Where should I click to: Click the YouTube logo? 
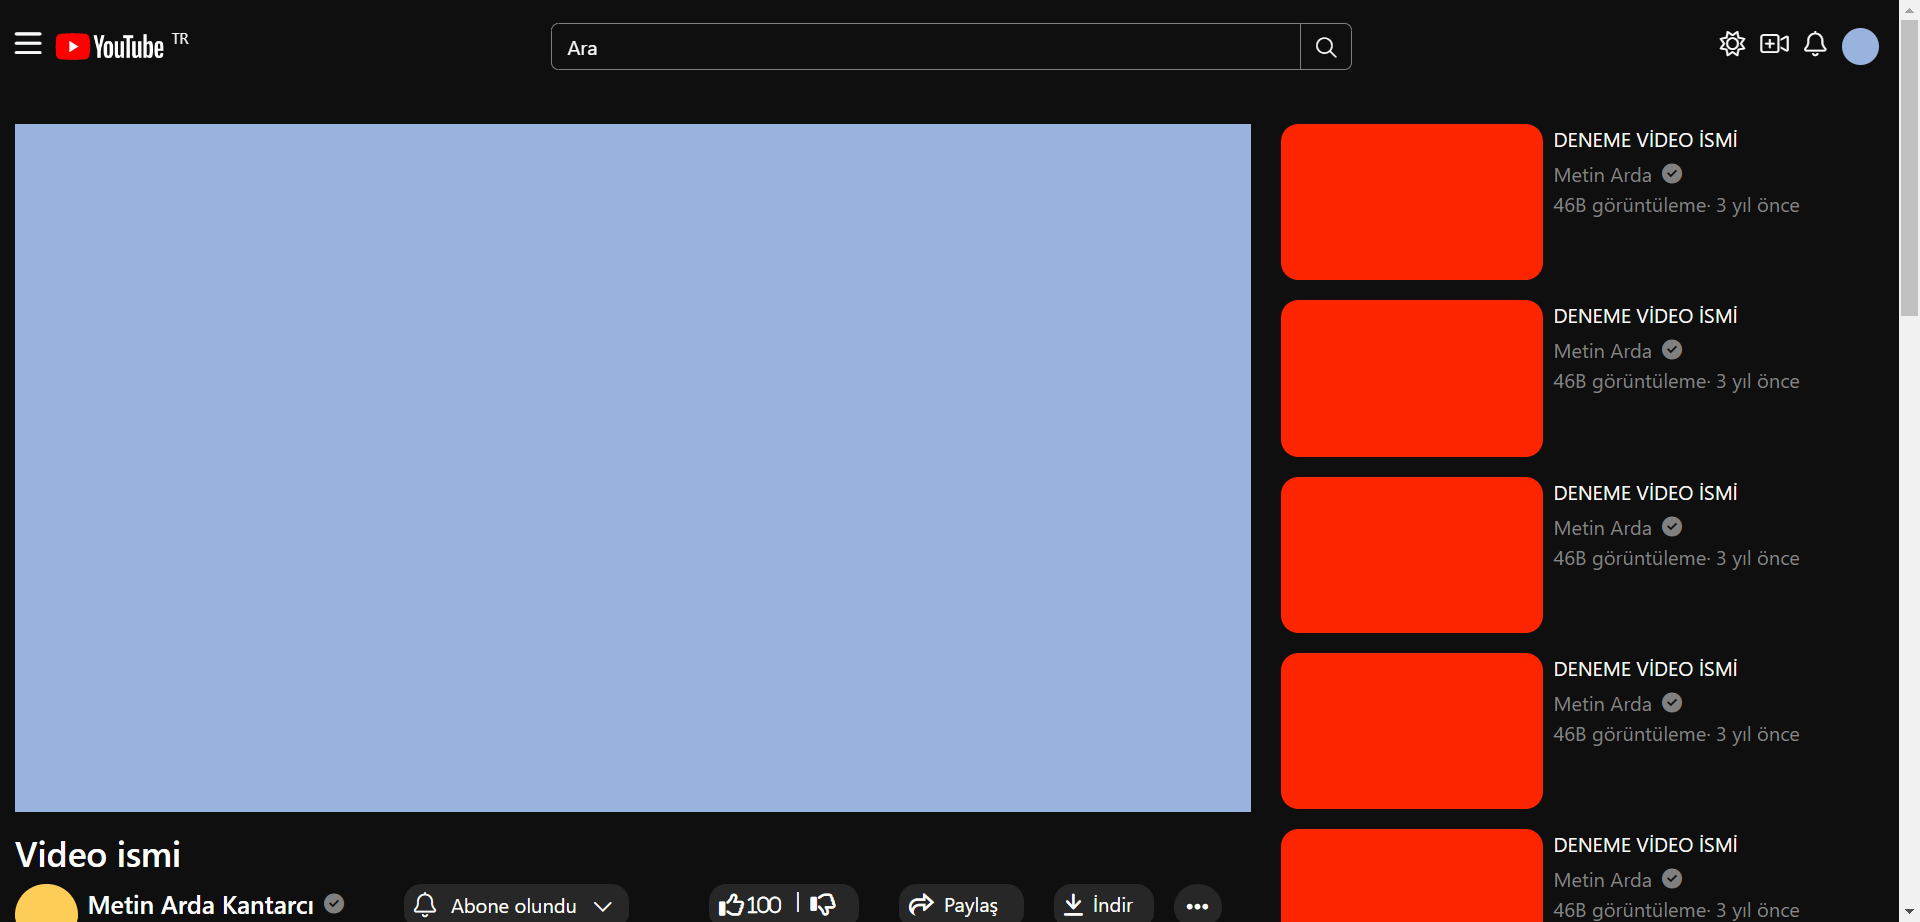(x=110, y=46)
